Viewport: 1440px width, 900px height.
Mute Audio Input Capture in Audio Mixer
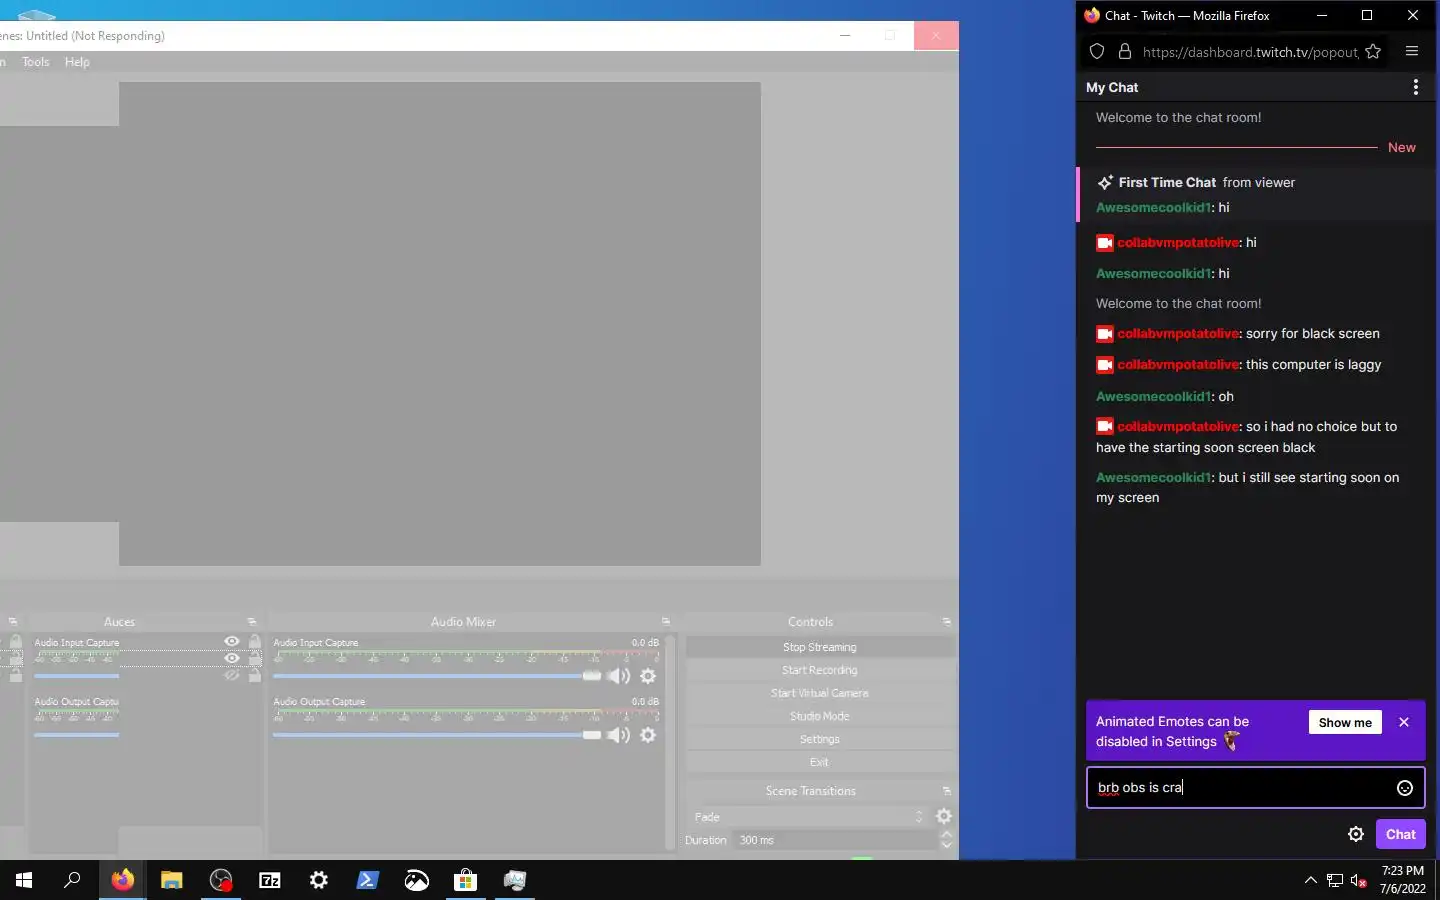pyautogui.click(x=619, y=676)
